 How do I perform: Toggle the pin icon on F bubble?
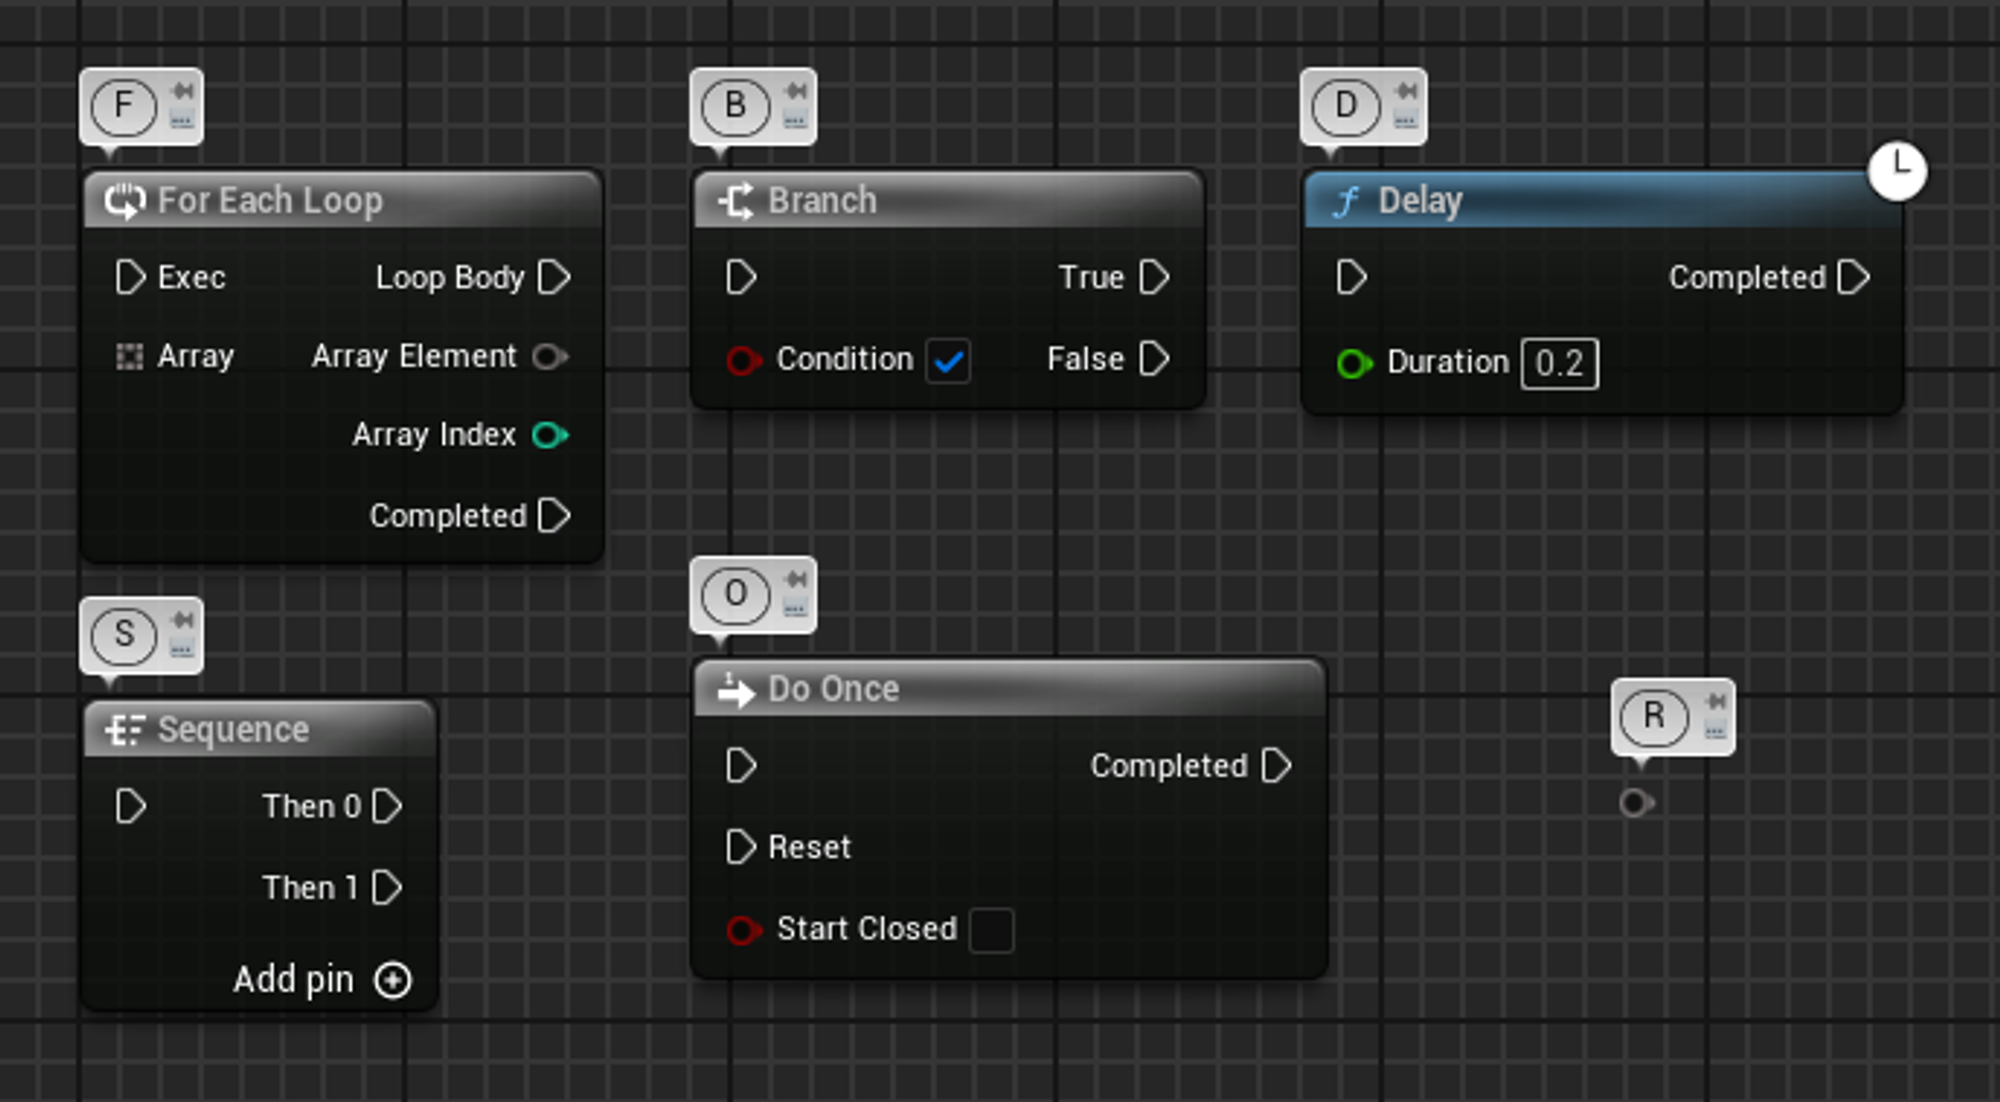coord(182,91)
